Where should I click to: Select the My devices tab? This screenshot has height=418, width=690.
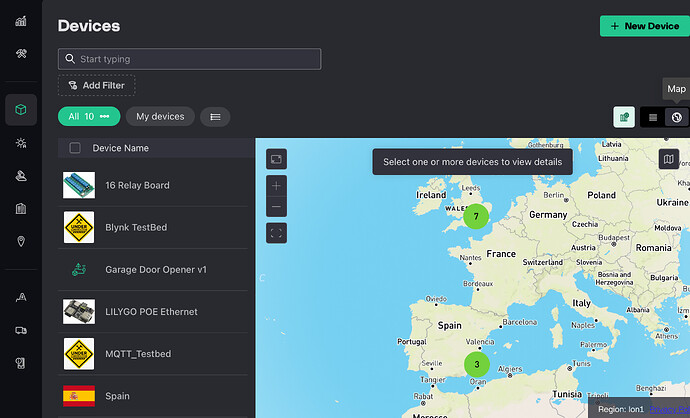point(160,117)
